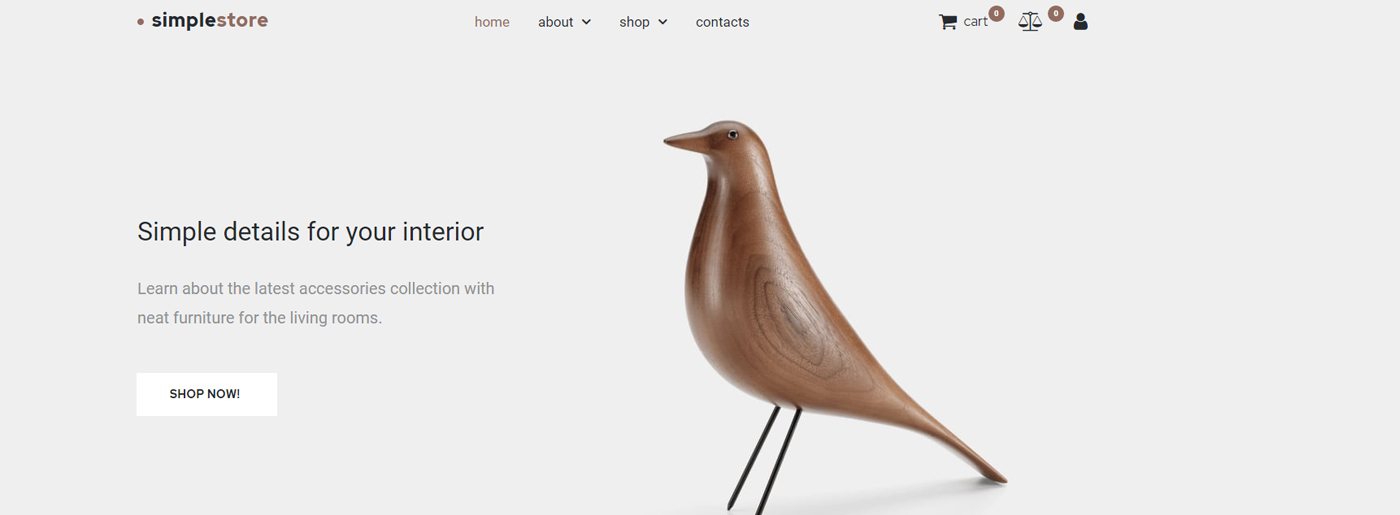Screen dimensions: 1400x515
Task: Click the cart item count badge
Action: tap(996, 13)
